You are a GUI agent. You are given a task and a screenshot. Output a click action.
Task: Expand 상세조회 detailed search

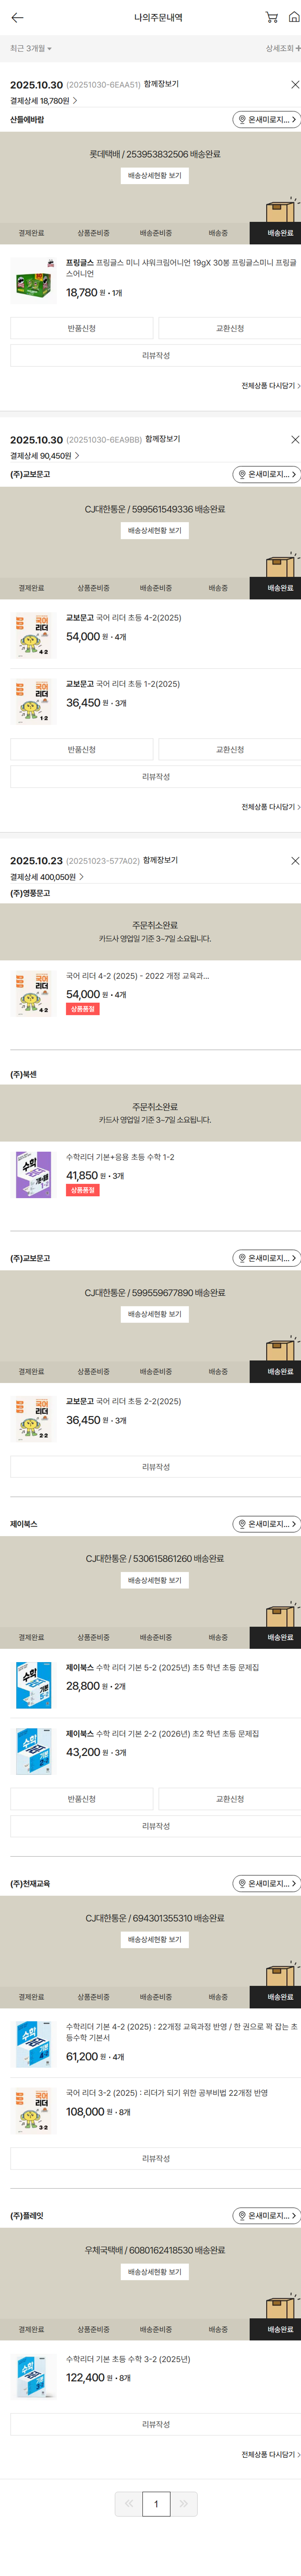coord(283,48)
